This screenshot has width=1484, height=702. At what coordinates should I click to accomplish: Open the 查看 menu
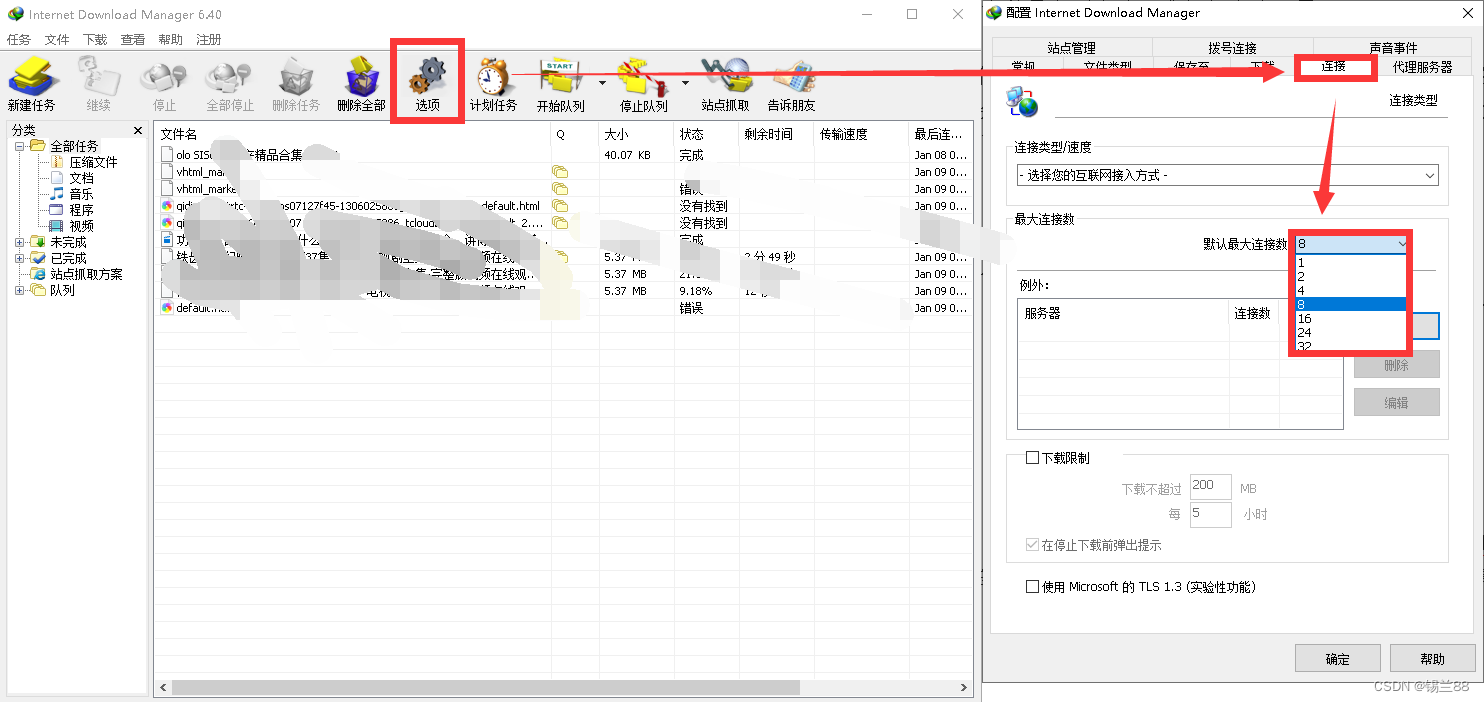click(133, 40)
